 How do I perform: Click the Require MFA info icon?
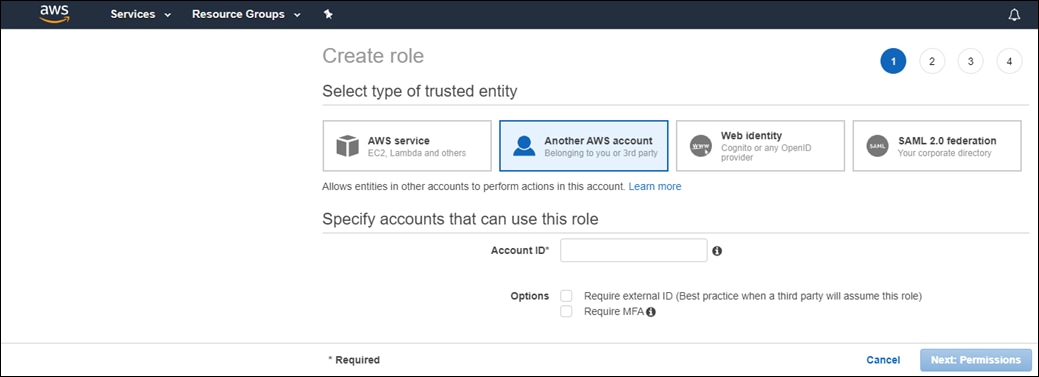click(651, 312)
